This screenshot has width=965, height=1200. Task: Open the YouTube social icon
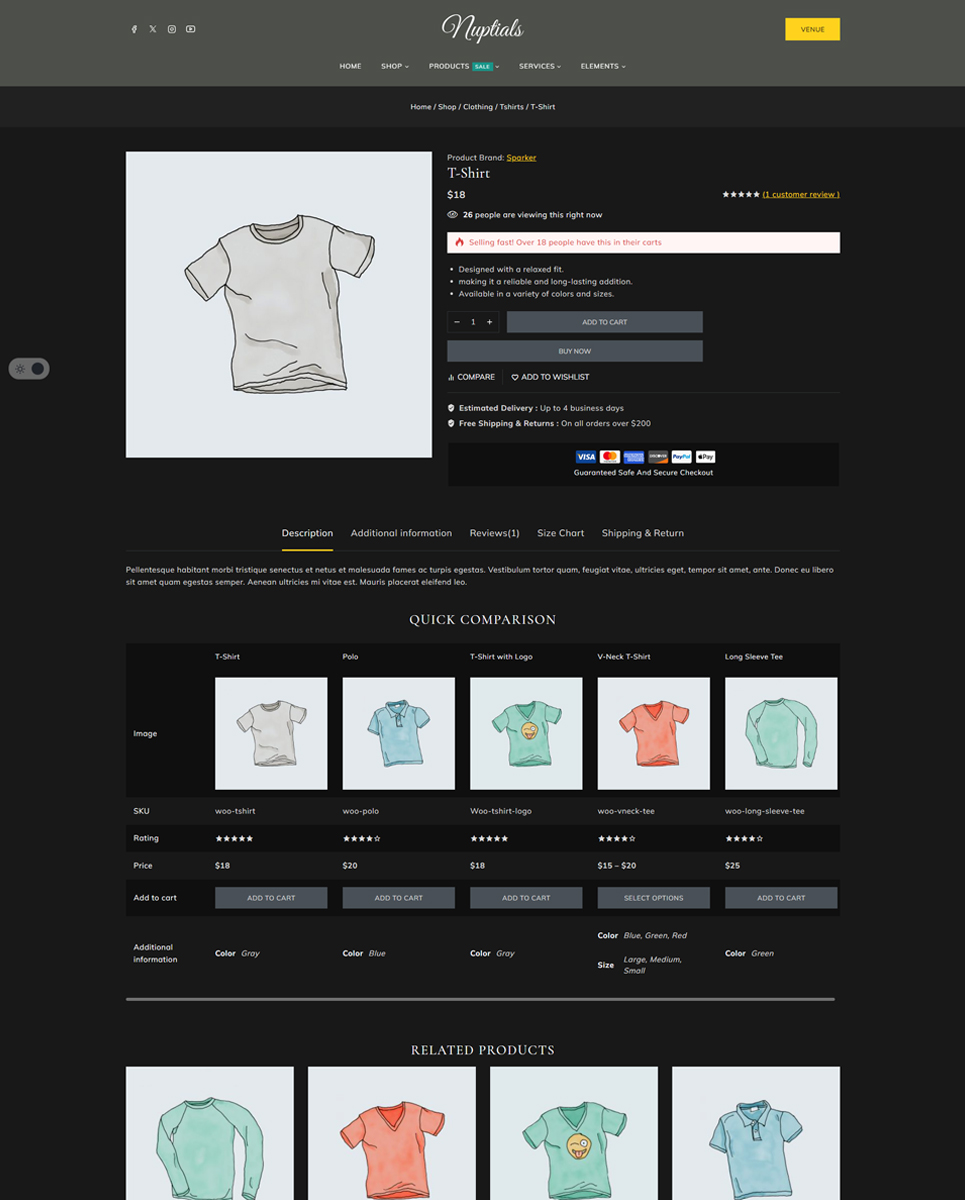(191, 29)
